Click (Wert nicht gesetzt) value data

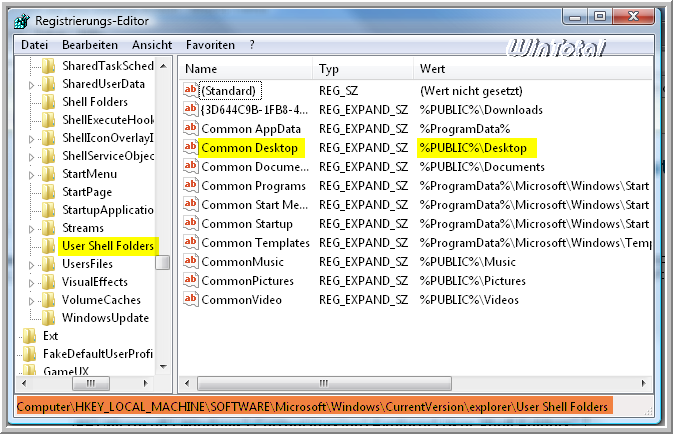coord(471,91)
